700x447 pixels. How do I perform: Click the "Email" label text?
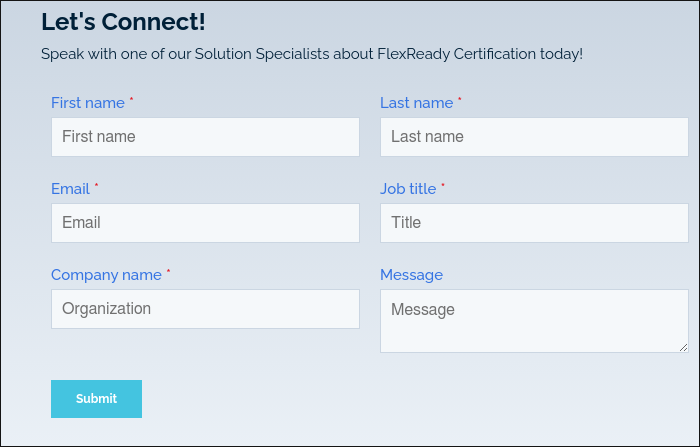click(71, 189)
